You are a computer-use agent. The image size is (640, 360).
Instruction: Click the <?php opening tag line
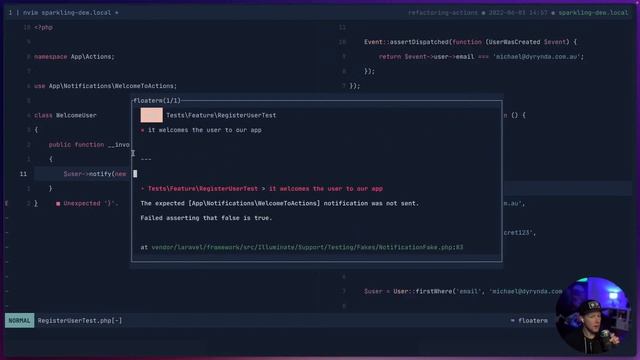(43, 27)
